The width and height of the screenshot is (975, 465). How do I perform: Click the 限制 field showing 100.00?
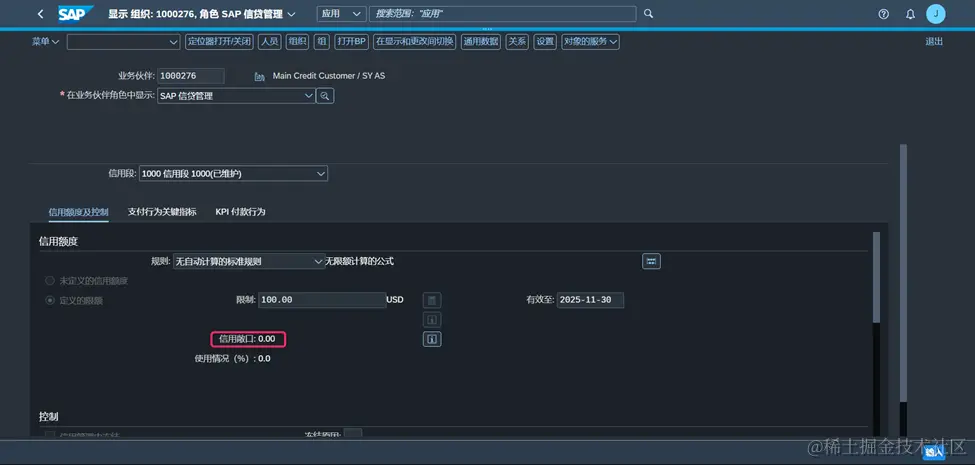pyautogui.click(x=321, y=300)
